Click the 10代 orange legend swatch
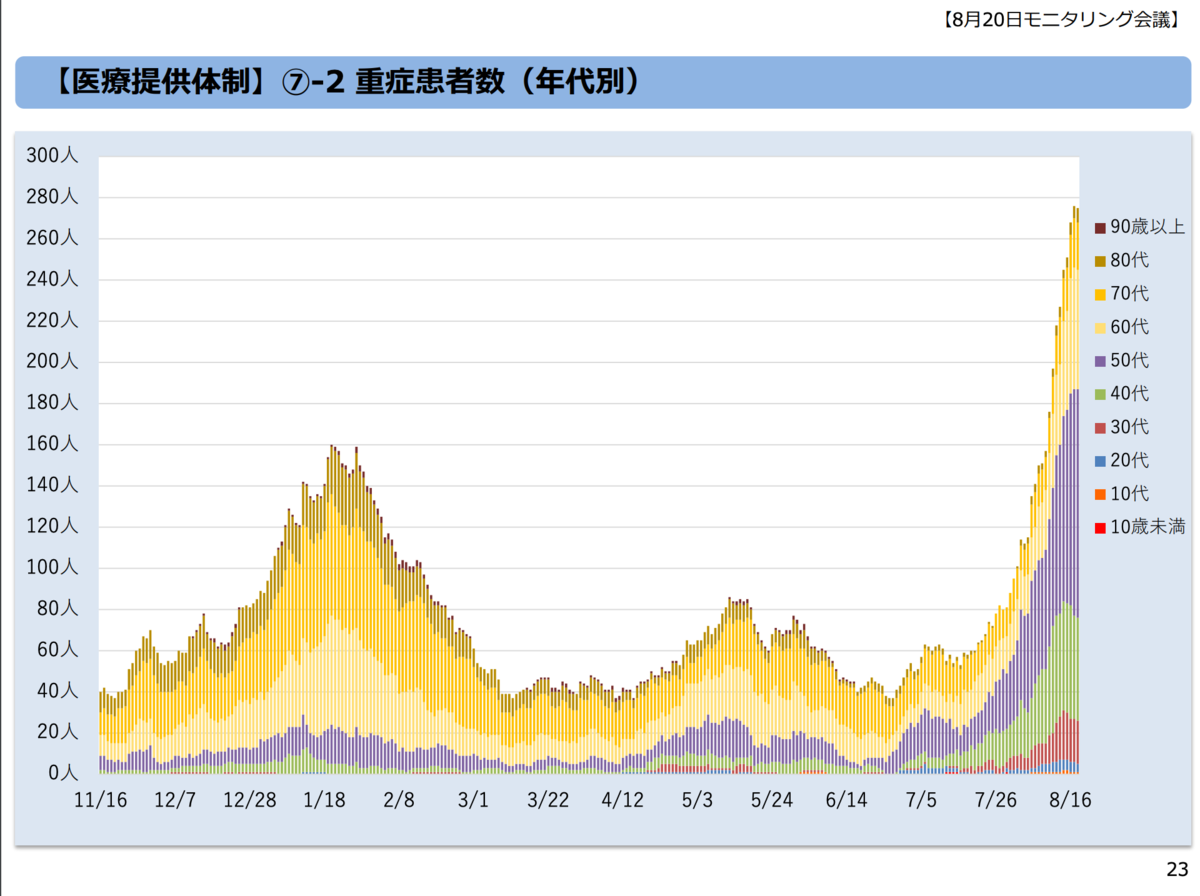This screenshot has width=1200, height=896. coord(1100,494)
